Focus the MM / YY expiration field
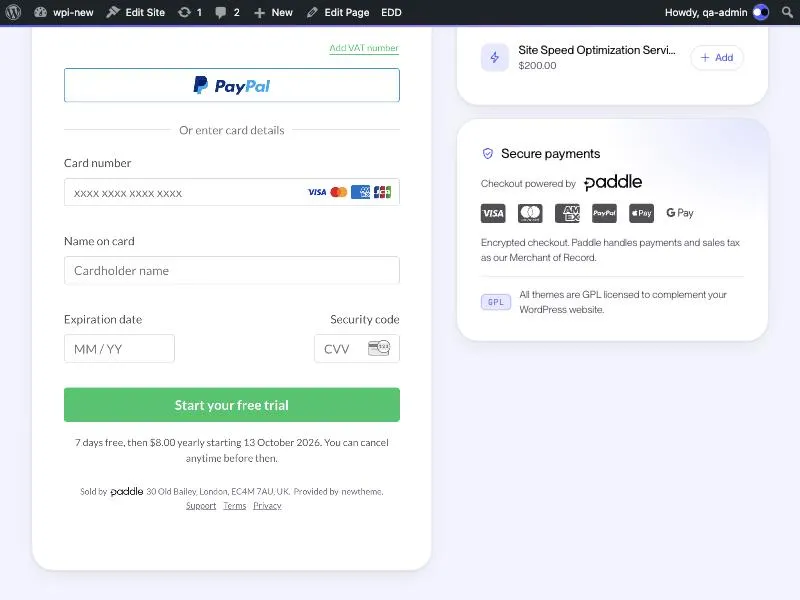This screenshot has width=800, height=600. tap(119, 348)
